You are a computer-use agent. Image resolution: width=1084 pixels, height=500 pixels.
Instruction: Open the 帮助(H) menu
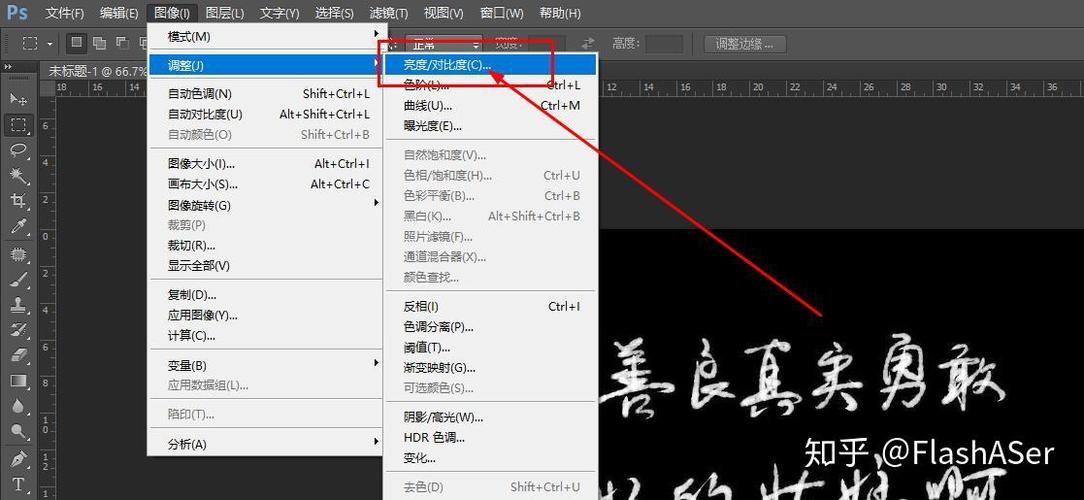(x=560, y=13)
